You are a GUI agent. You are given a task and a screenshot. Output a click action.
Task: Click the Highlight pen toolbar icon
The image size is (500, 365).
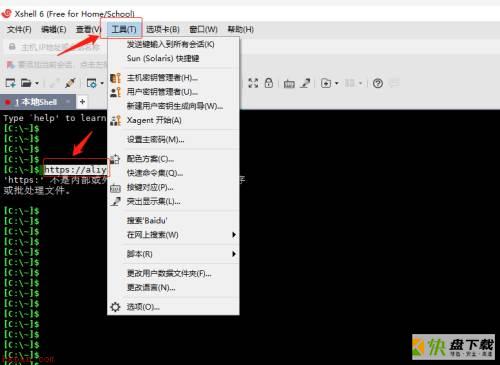(x=305, y=83)
